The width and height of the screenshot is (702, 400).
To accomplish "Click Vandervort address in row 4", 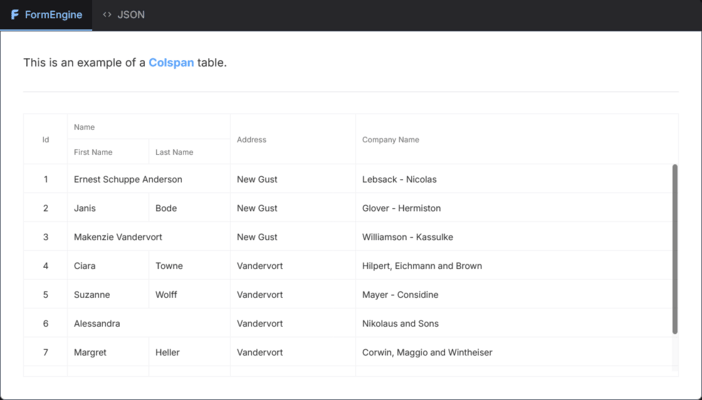I will pos(293,266).
